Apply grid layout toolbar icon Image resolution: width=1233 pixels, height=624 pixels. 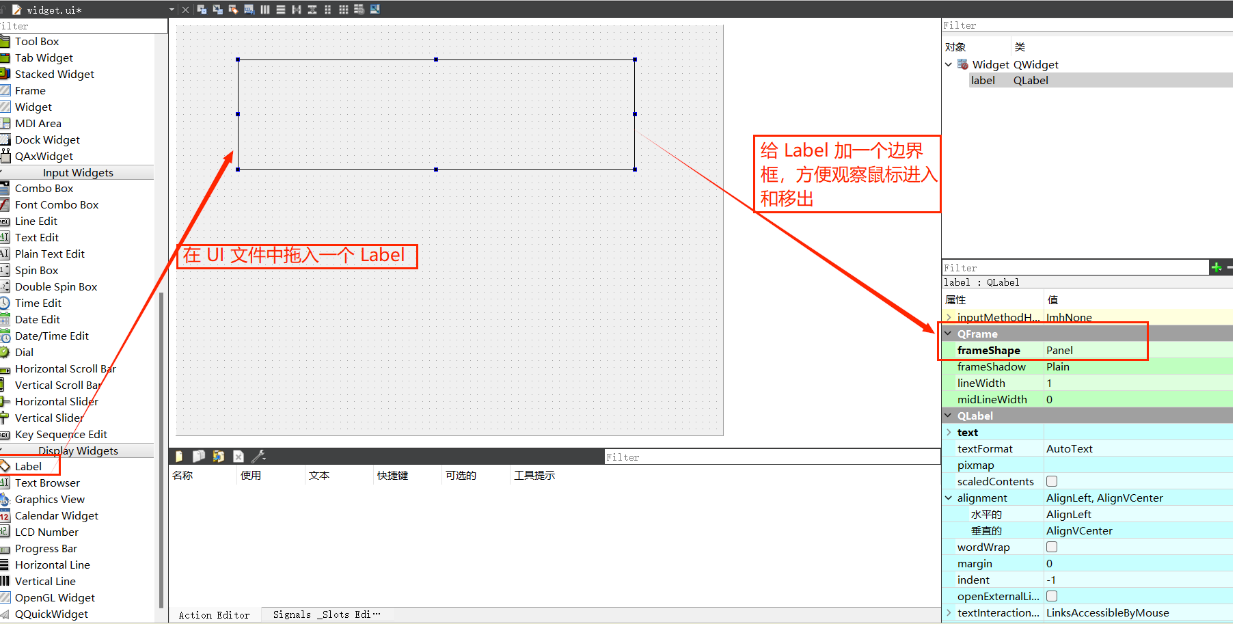pyautogui.click(x=343, y=9)
